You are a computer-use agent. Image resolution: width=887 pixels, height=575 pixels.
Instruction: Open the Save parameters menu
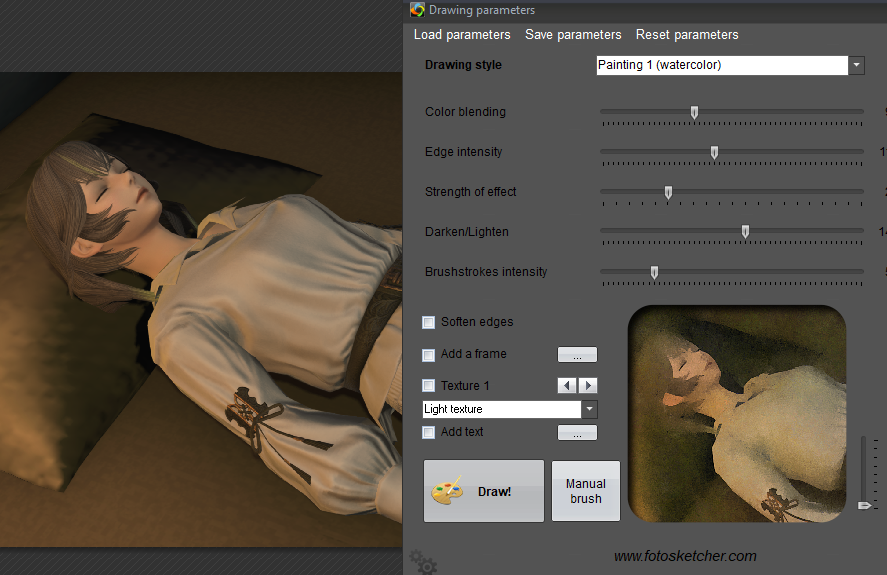pyautogui.click(x=573, y=35)
